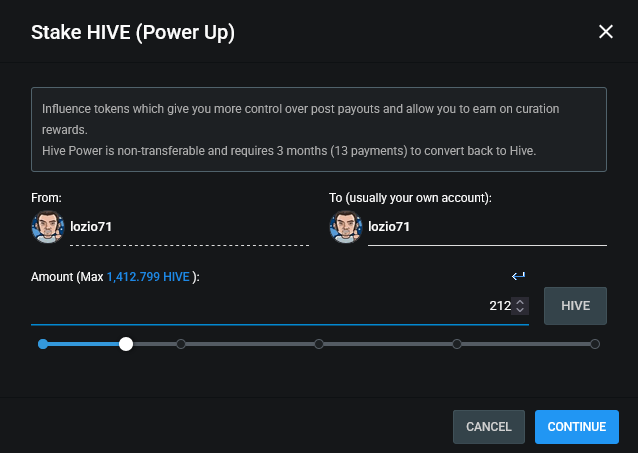Set the slider to the 25% mark
638x453 pixels.
181,344
